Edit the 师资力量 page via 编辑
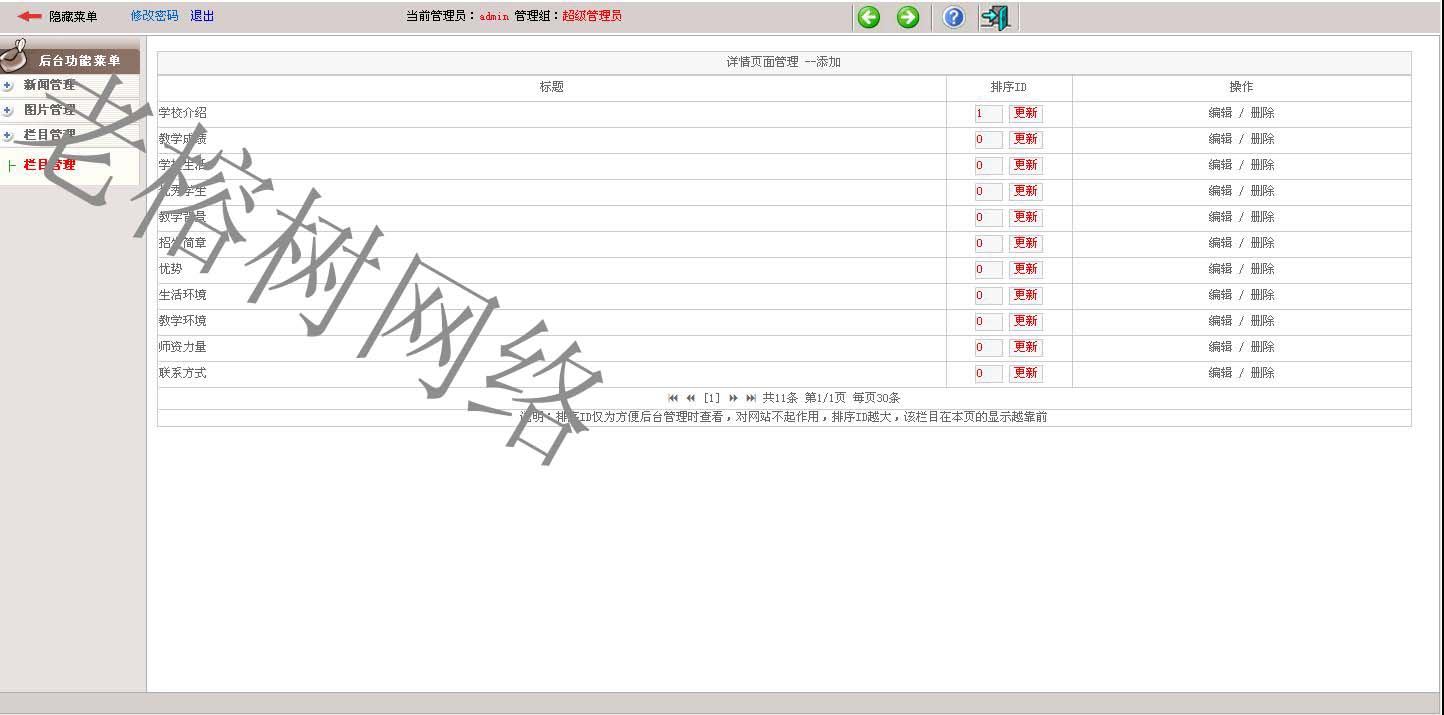This screenshot has height=715, width=1444. click(x=1220, y=347)
